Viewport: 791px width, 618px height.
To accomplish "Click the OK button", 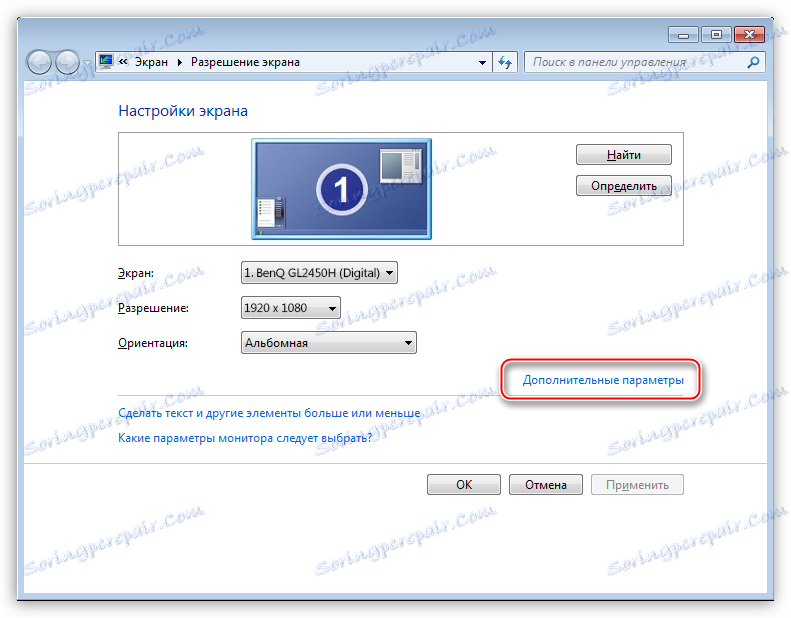I will tap(464, 485).
